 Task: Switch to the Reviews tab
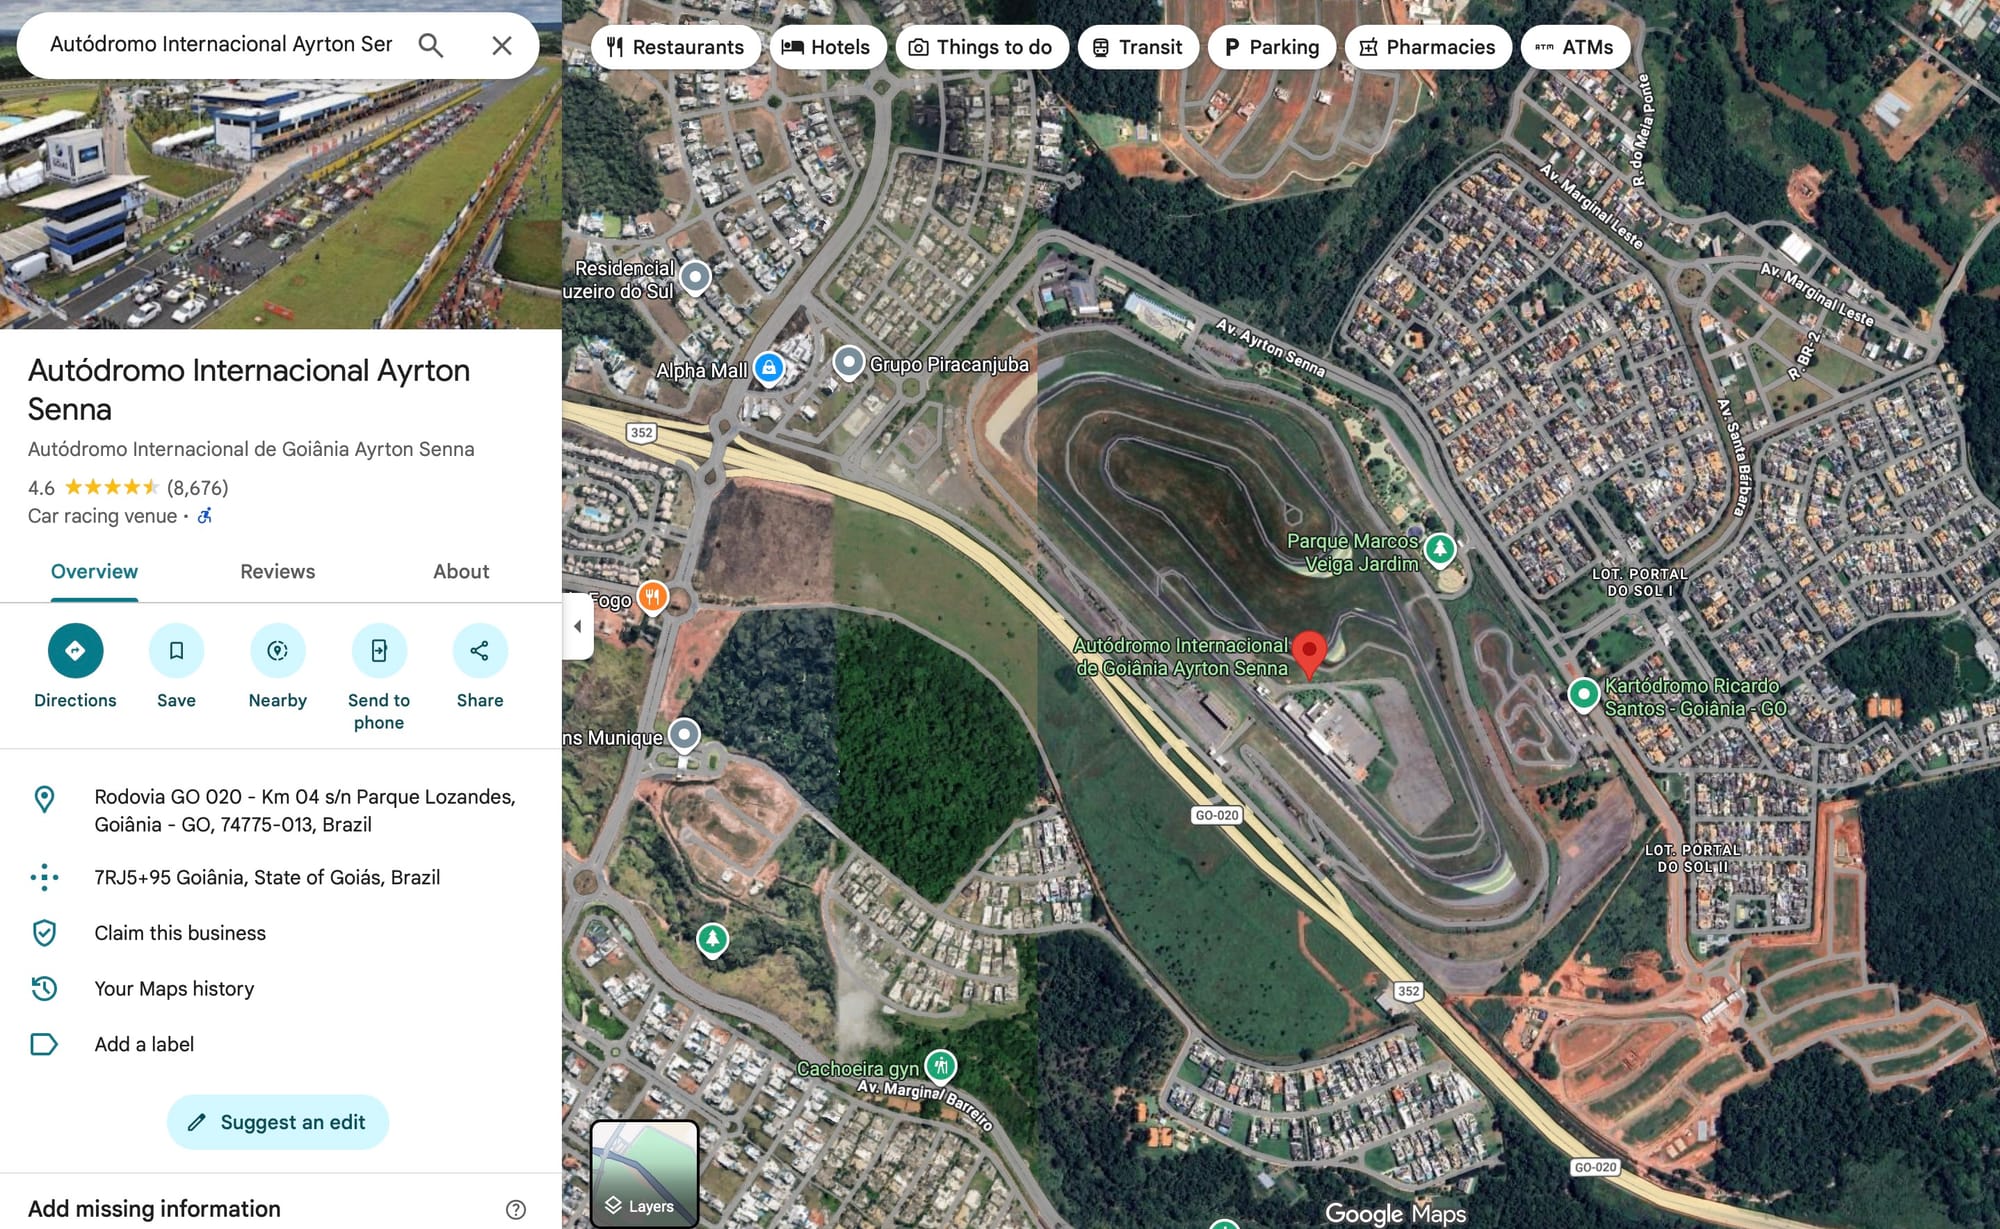pyautogui.click(x=277, y=572)
